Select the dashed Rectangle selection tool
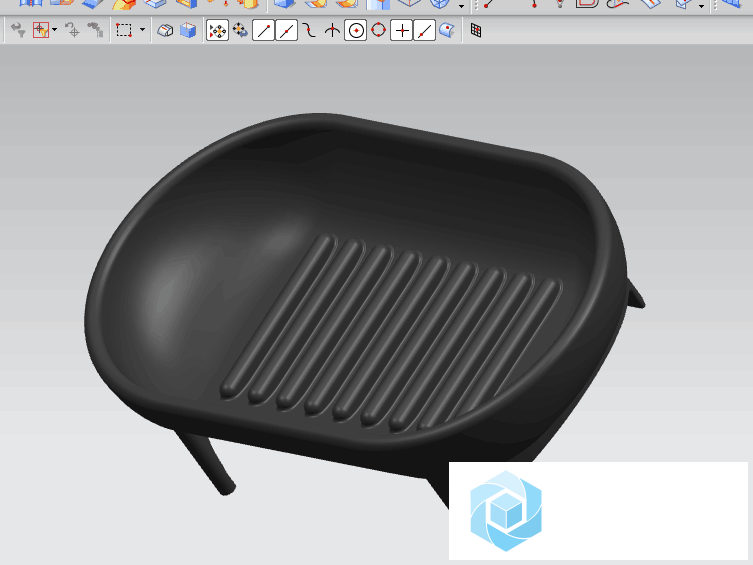Viewport: 753px width, 565px height. pyautogui.click(x=124, y=30)
